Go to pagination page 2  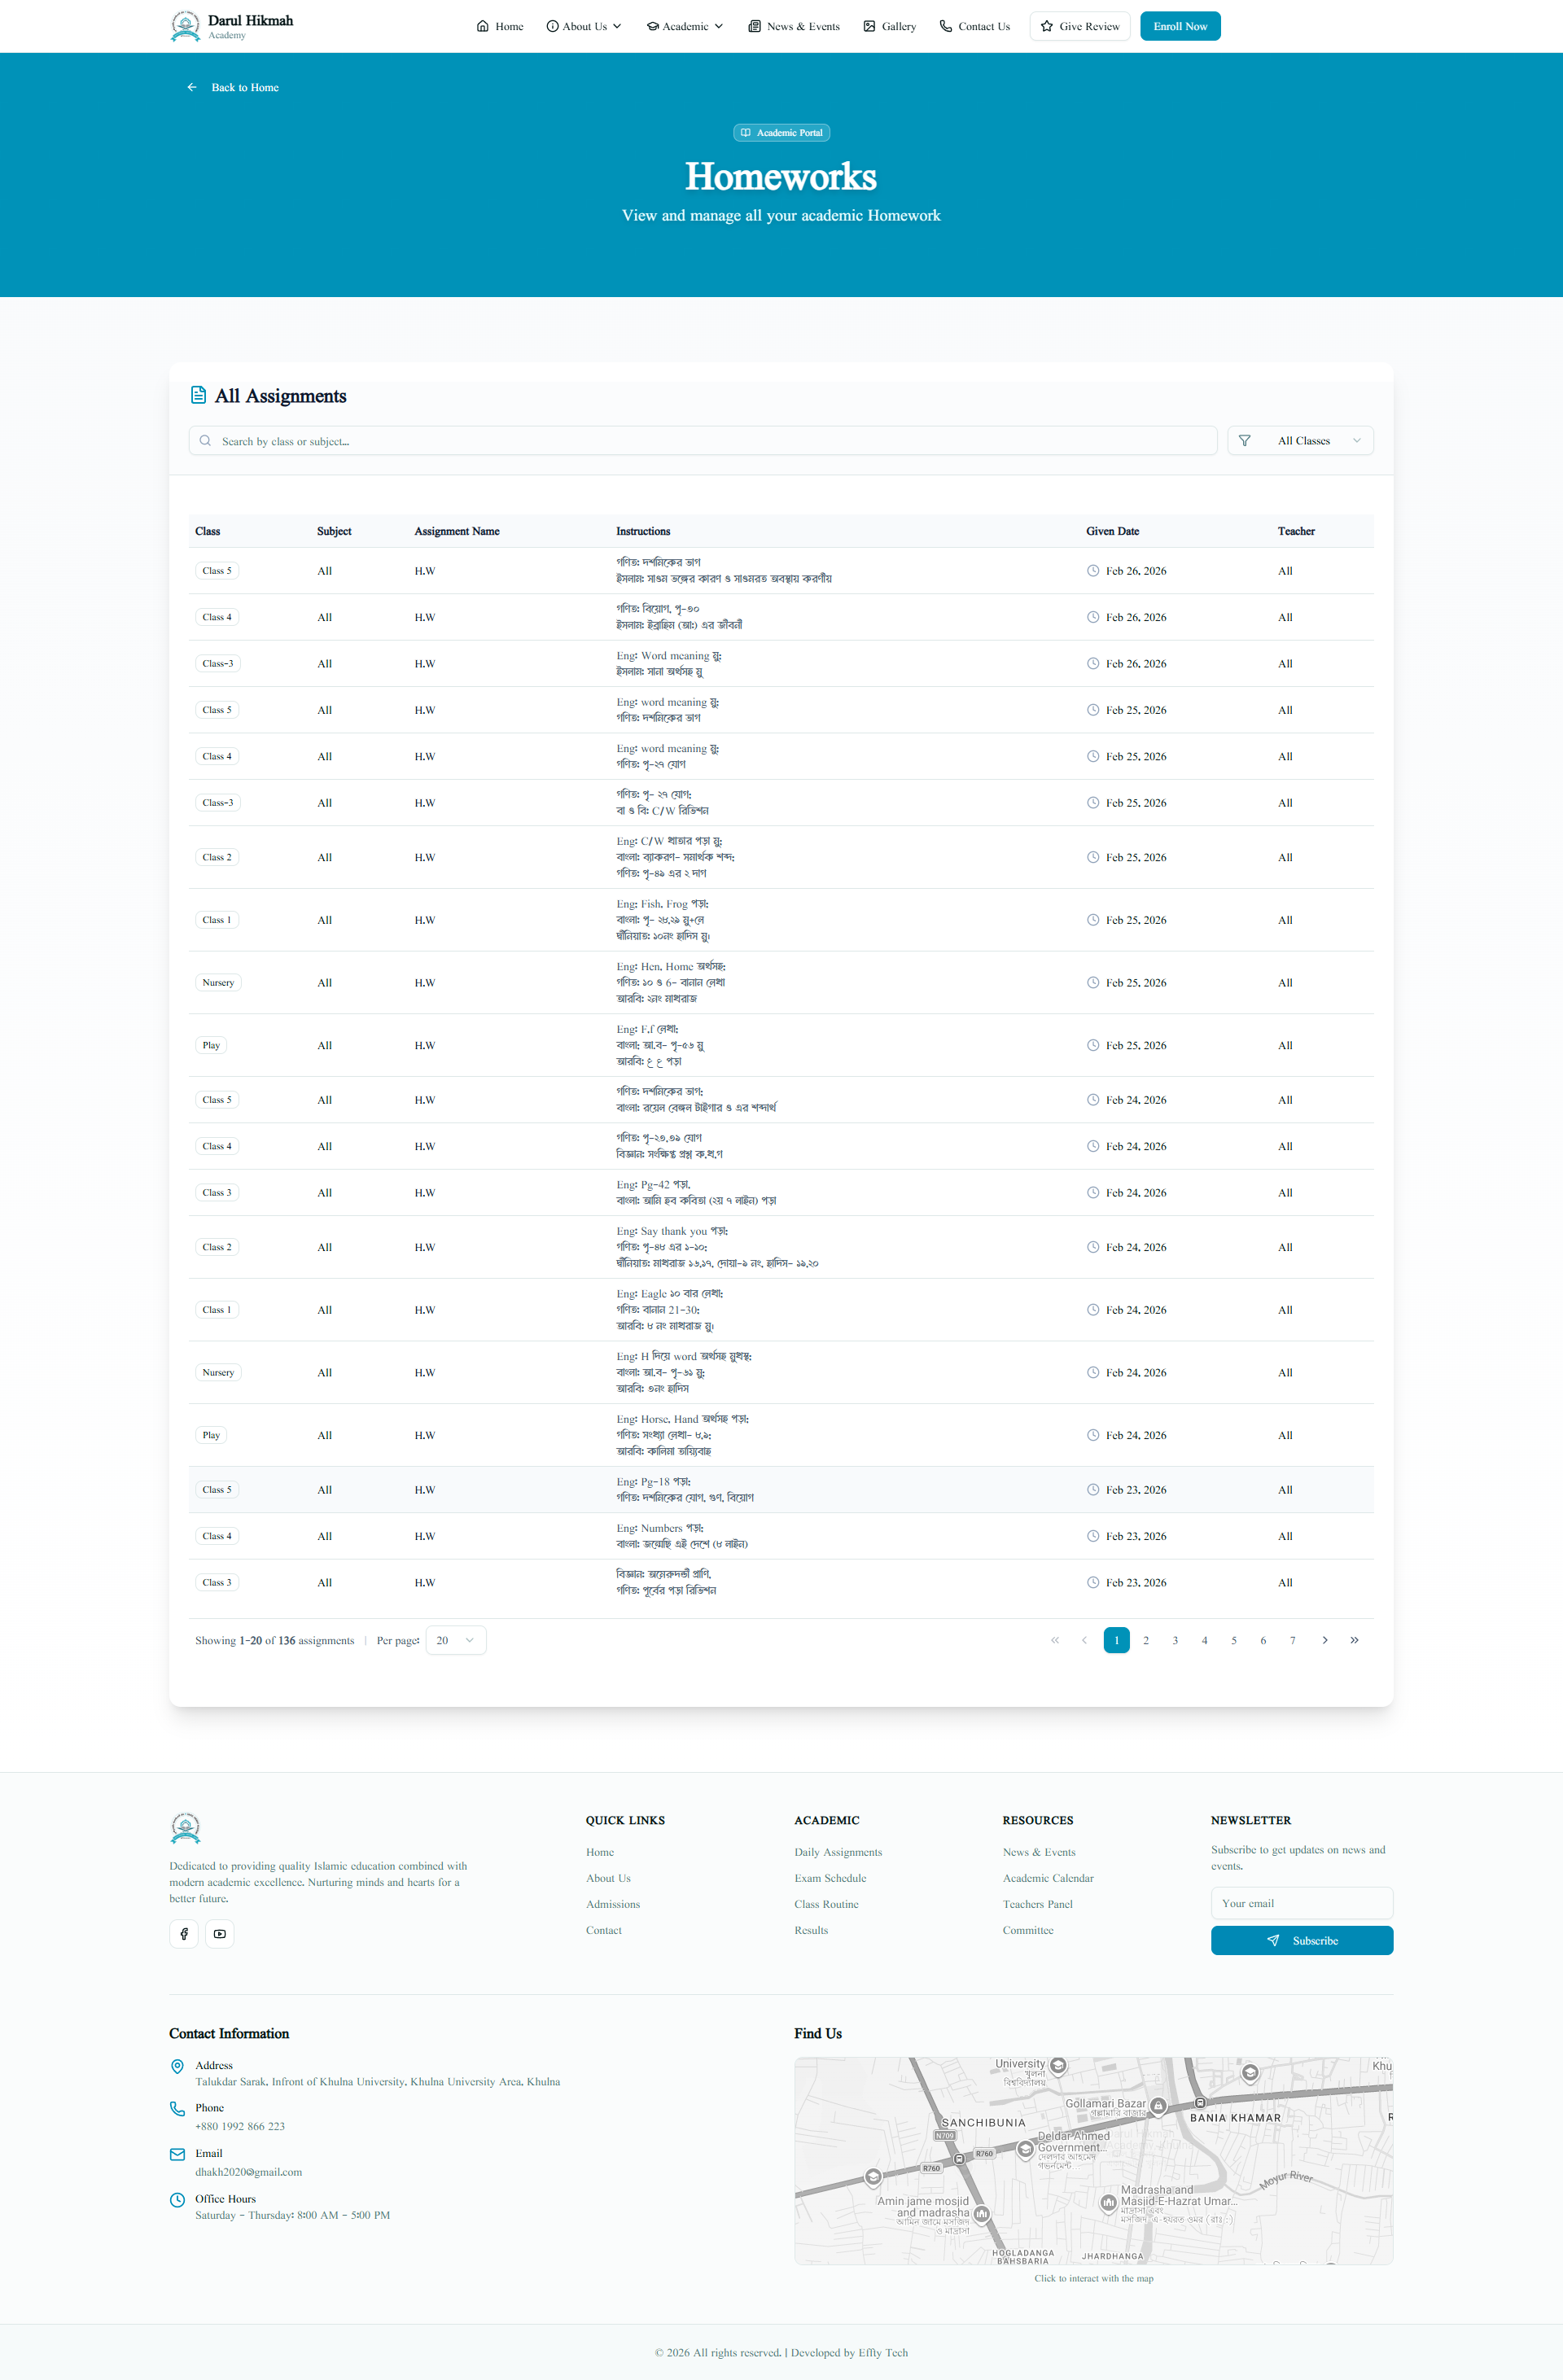(x=1146, y=1640)
